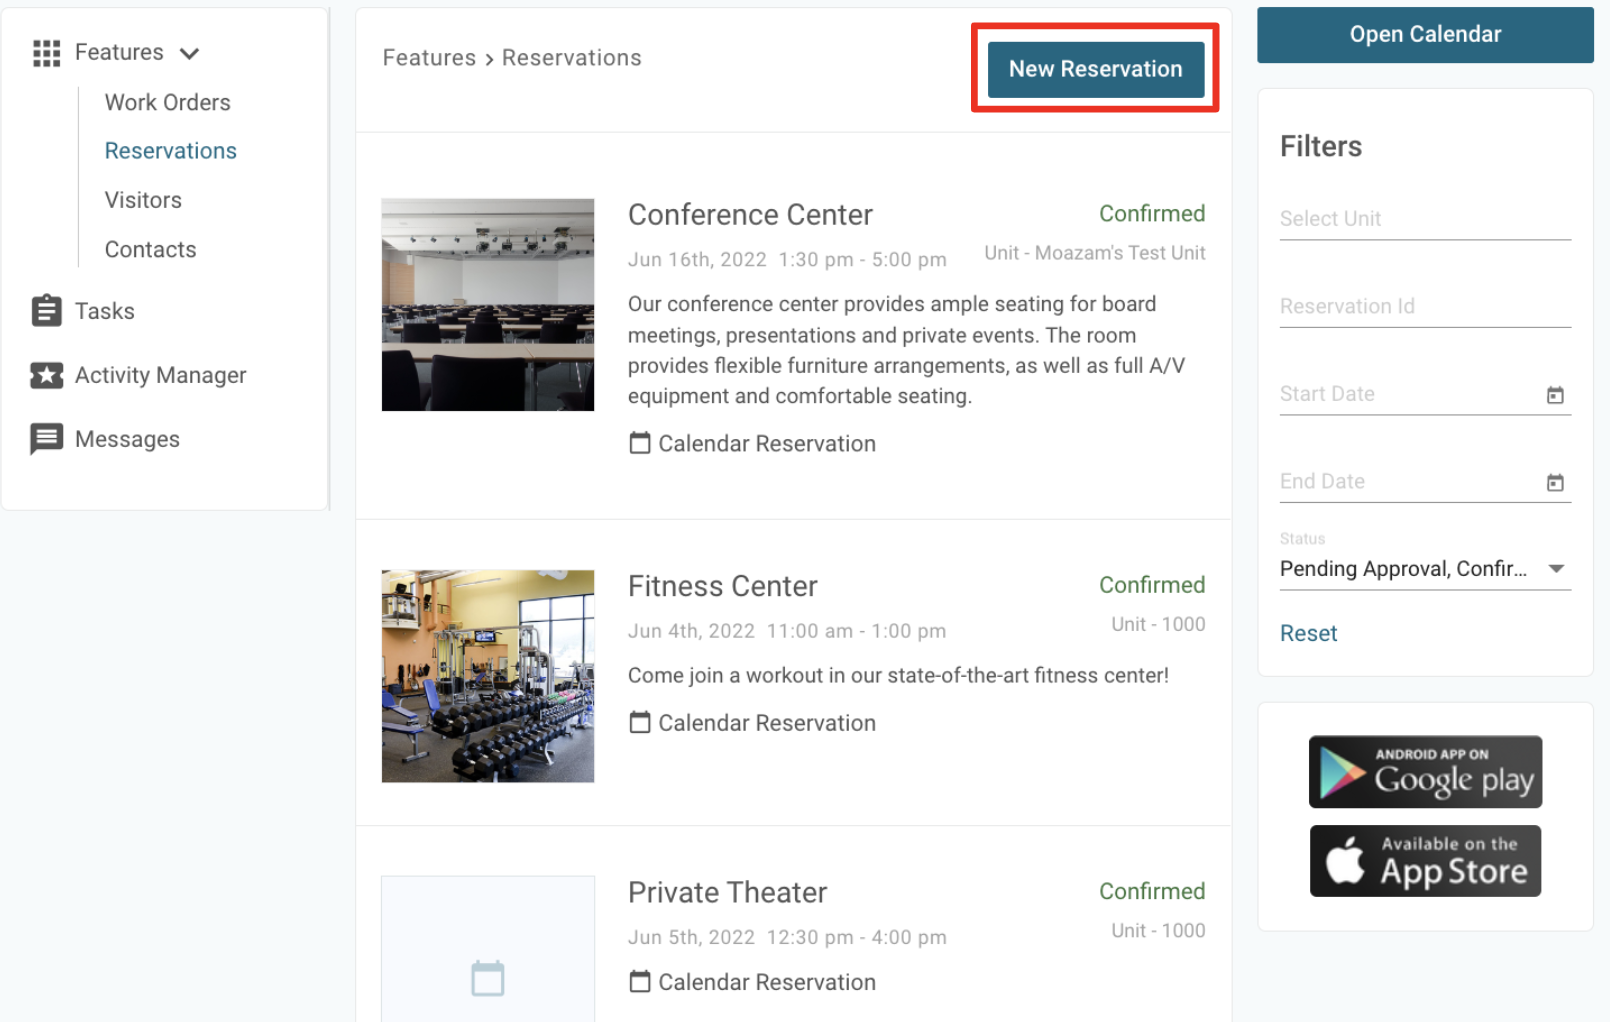Click the Messages chat bubble icon
The width and height of the screenshot is (1610, 1022).
point(46,439)
